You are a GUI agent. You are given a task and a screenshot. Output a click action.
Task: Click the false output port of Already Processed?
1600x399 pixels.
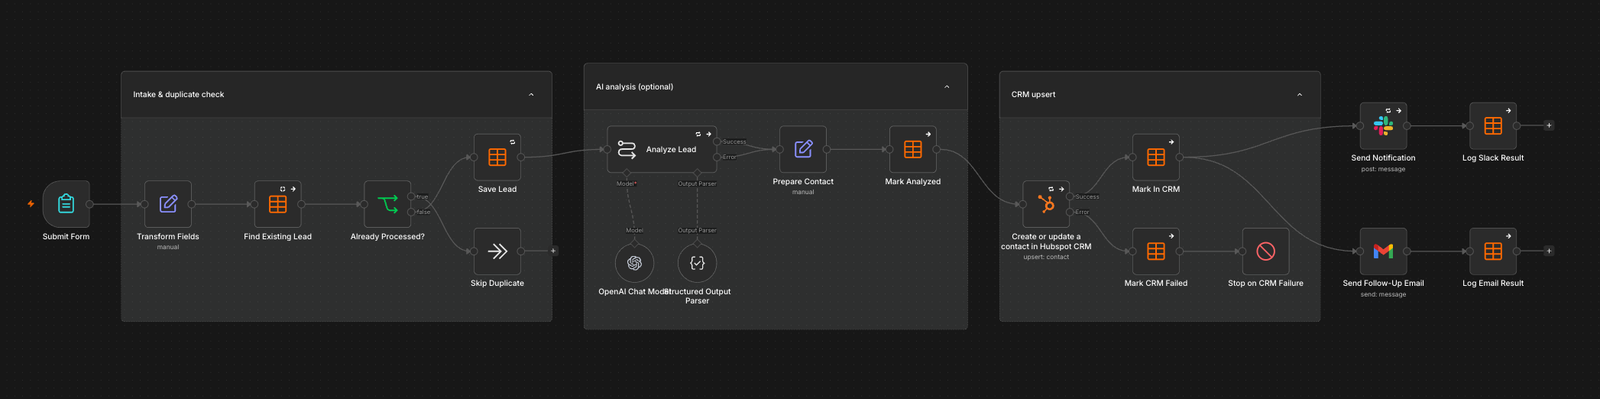[x=412, y=212]
